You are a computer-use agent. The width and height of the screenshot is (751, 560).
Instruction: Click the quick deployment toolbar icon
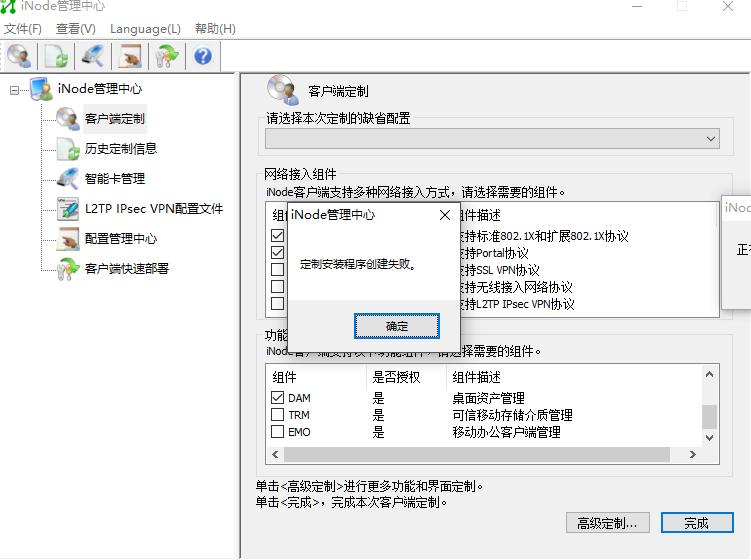167,56
